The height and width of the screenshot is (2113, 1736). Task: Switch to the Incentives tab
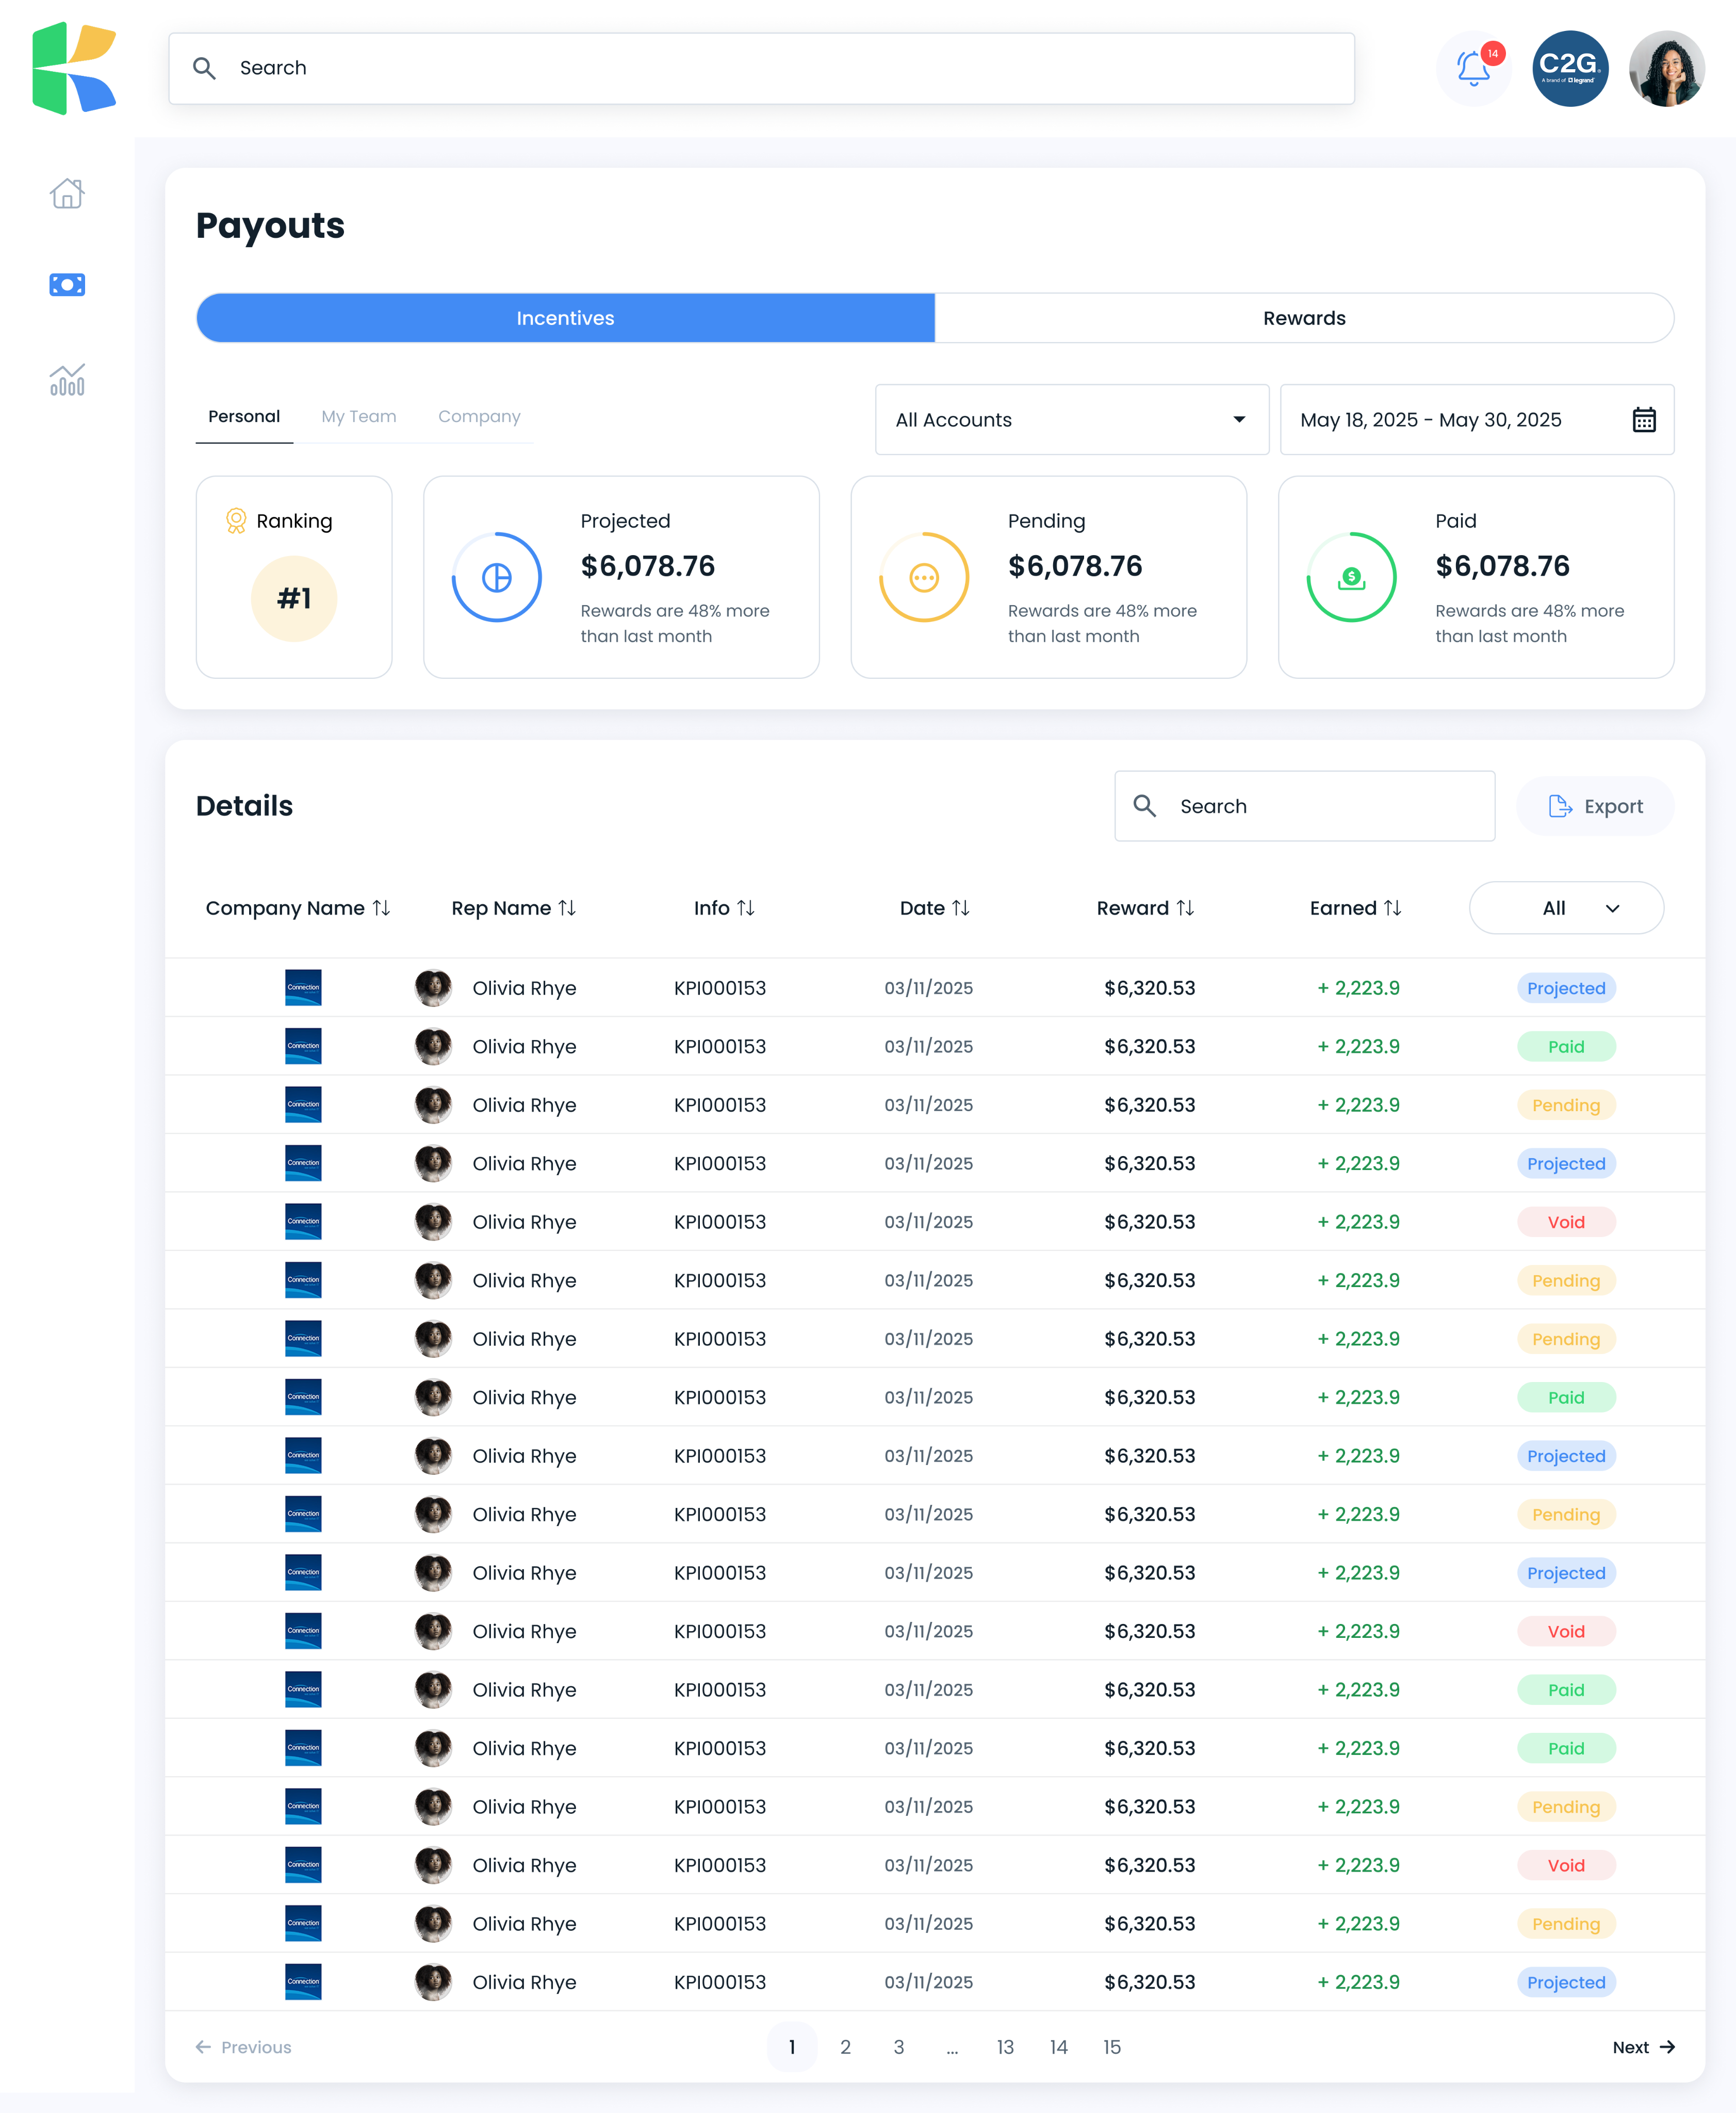[x=566, y=318]
